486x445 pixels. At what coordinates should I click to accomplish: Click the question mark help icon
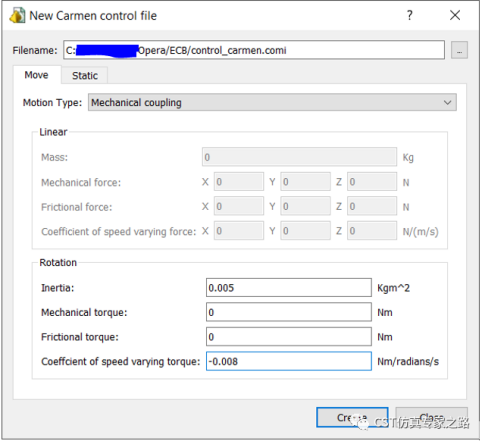coord(410,15)
